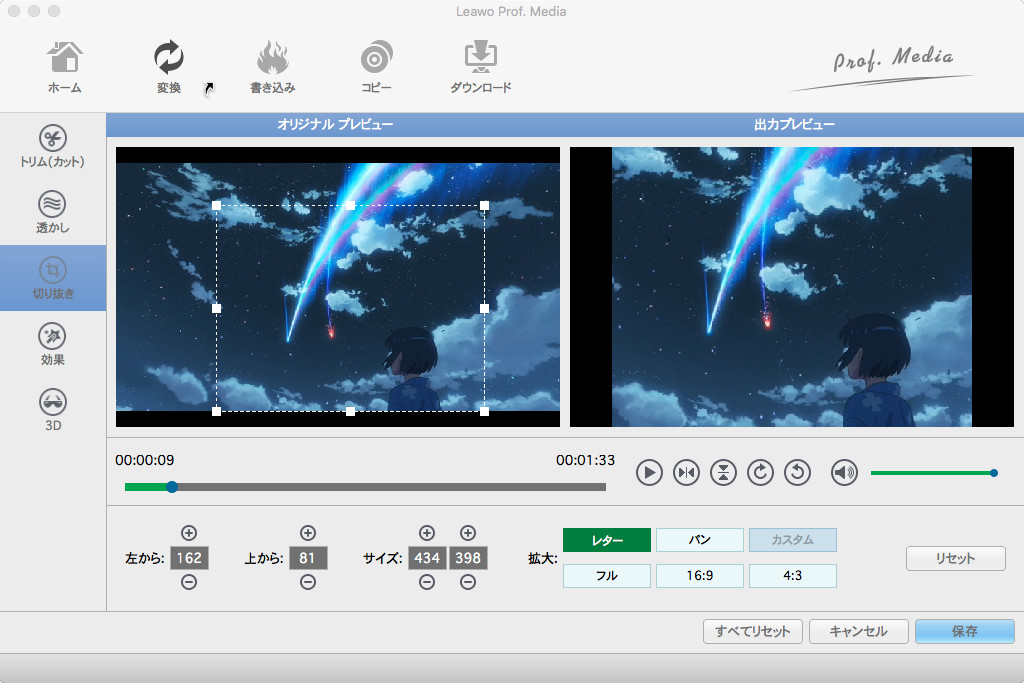Select the 透かし watermark tool
The width and height of the screenshot is (1024, 683).
(x=53, y=212)
